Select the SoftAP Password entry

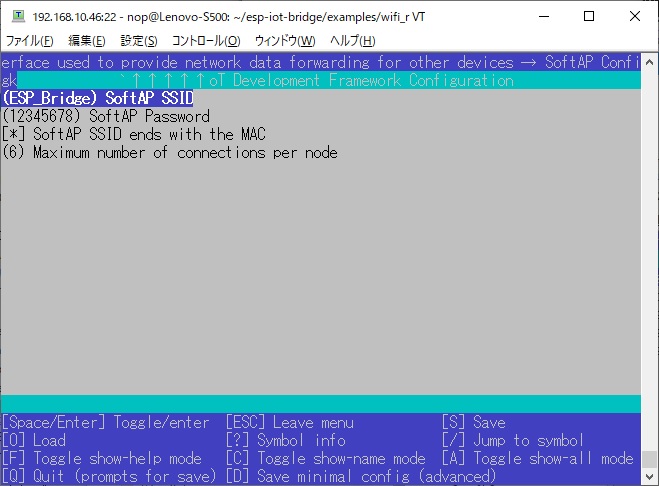(x=106, y=116)
